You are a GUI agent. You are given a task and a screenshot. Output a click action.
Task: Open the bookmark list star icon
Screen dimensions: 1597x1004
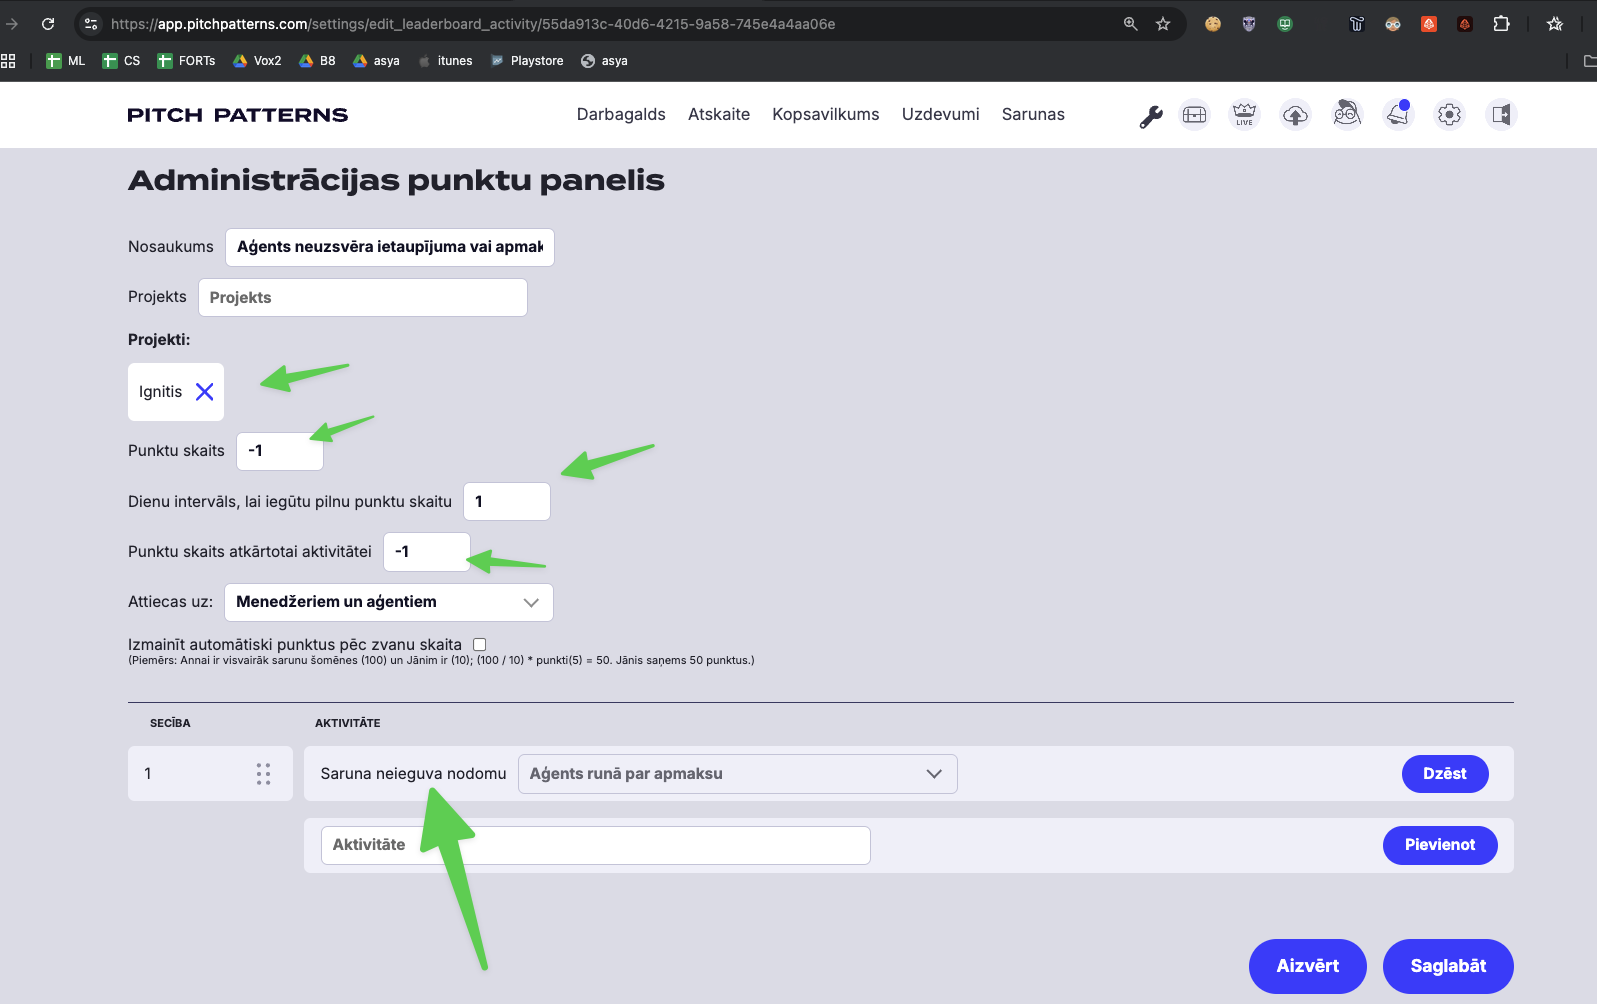pos(1555,24)
